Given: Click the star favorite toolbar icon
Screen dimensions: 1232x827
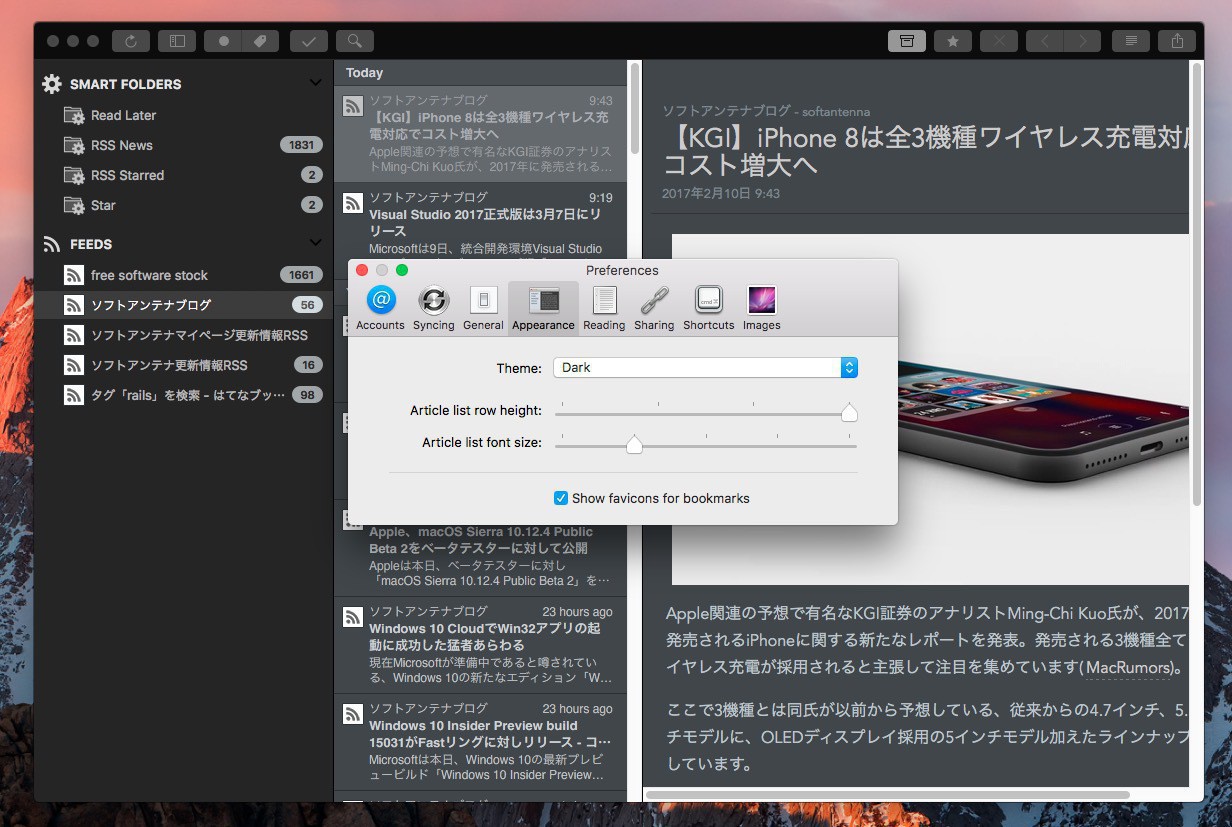Looking at the screenshot, I should point(952,41).
